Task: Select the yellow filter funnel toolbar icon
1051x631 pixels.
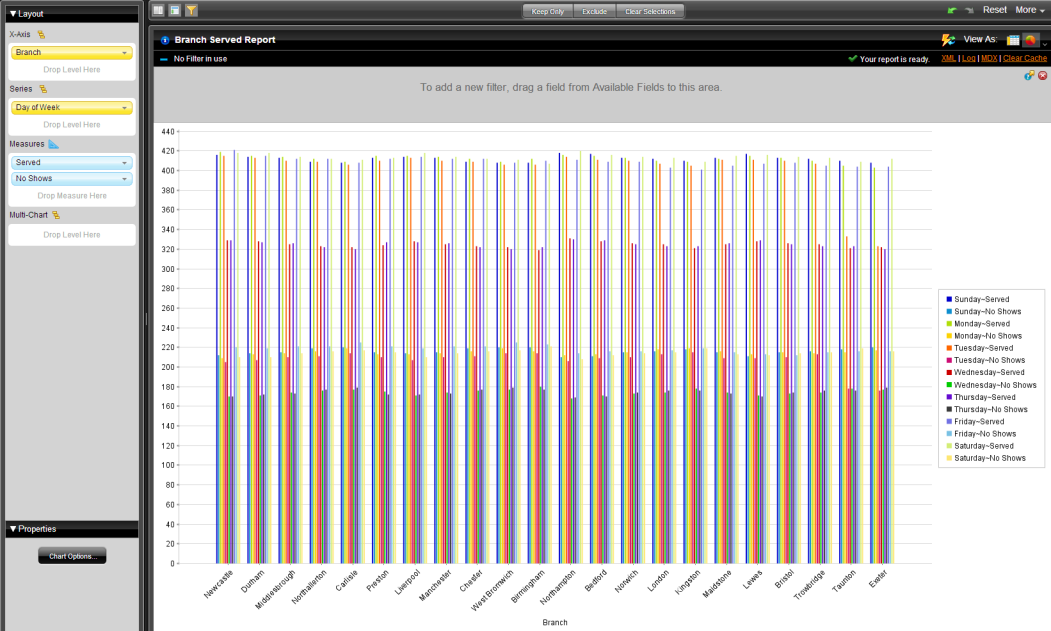Action: point(190,9)
